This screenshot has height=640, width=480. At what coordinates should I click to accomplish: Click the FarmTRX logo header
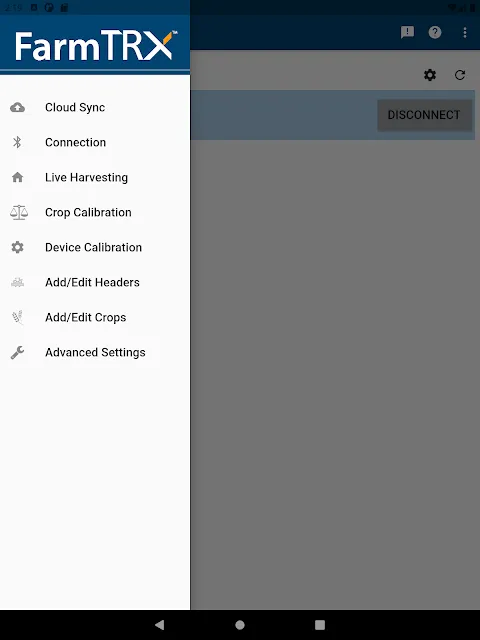[96, 45]
